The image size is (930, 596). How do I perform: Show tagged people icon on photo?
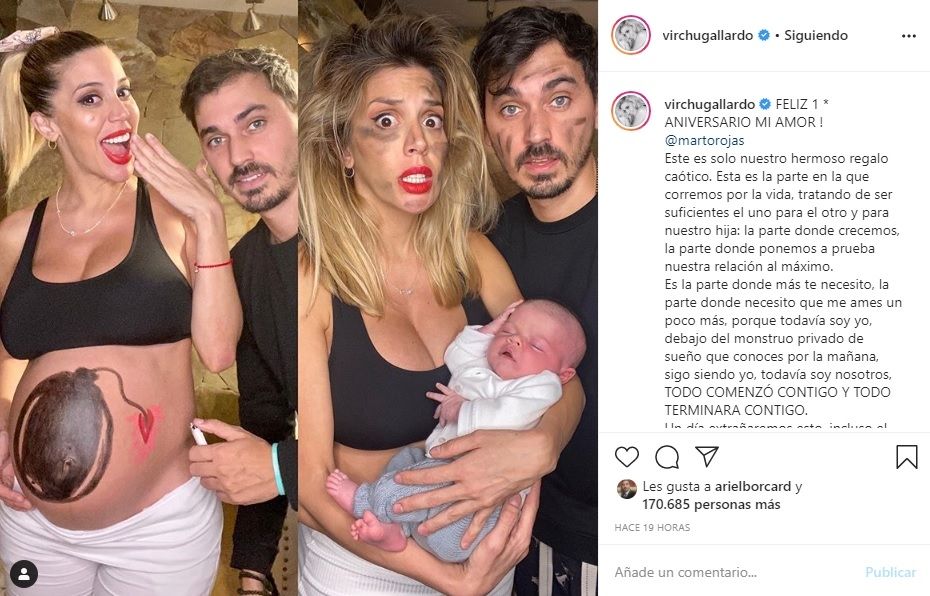(24, 573)
